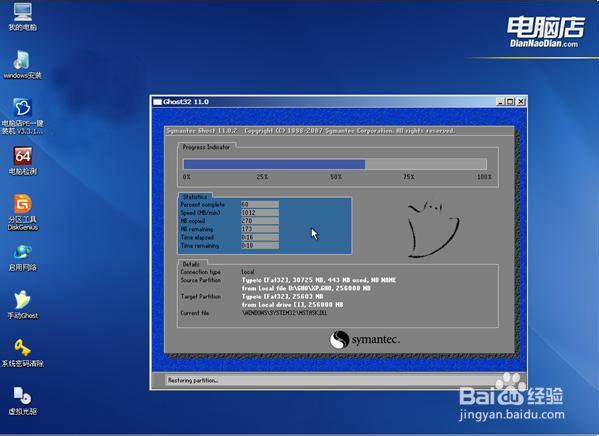Screen dimensions: 599x436
Task: Click the Details group label
Action: [x=191, y=264]
